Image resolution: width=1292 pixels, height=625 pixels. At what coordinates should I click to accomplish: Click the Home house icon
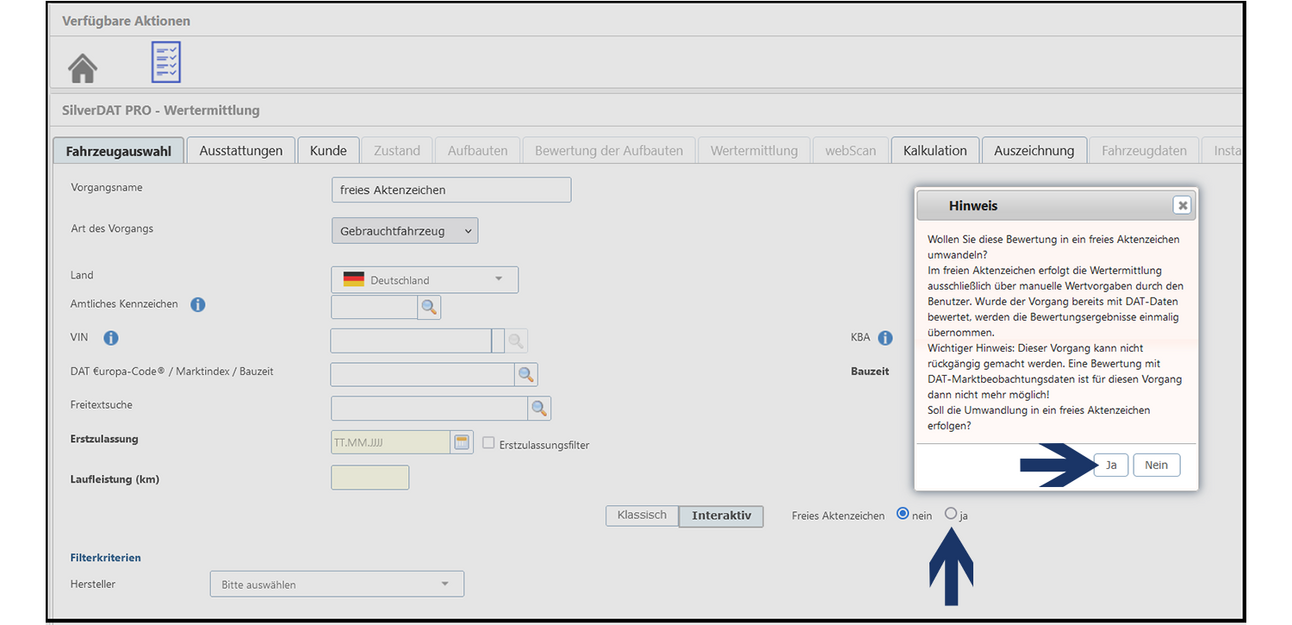click(x=82, y=68)
